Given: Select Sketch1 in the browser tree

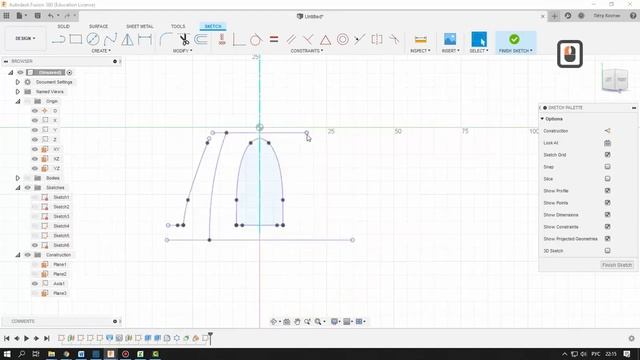Looking at the screenshot, I should point(61,197).
